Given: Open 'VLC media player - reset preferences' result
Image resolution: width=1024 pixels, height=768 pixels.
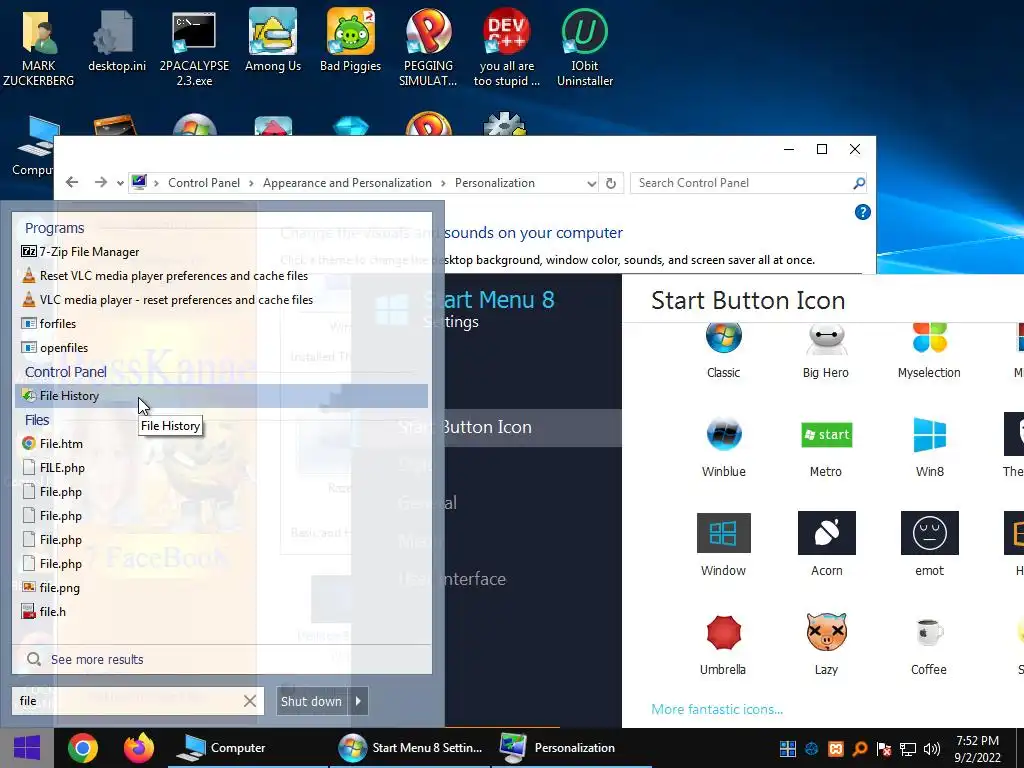Looking at the screenshot, I should pos(221,300).
